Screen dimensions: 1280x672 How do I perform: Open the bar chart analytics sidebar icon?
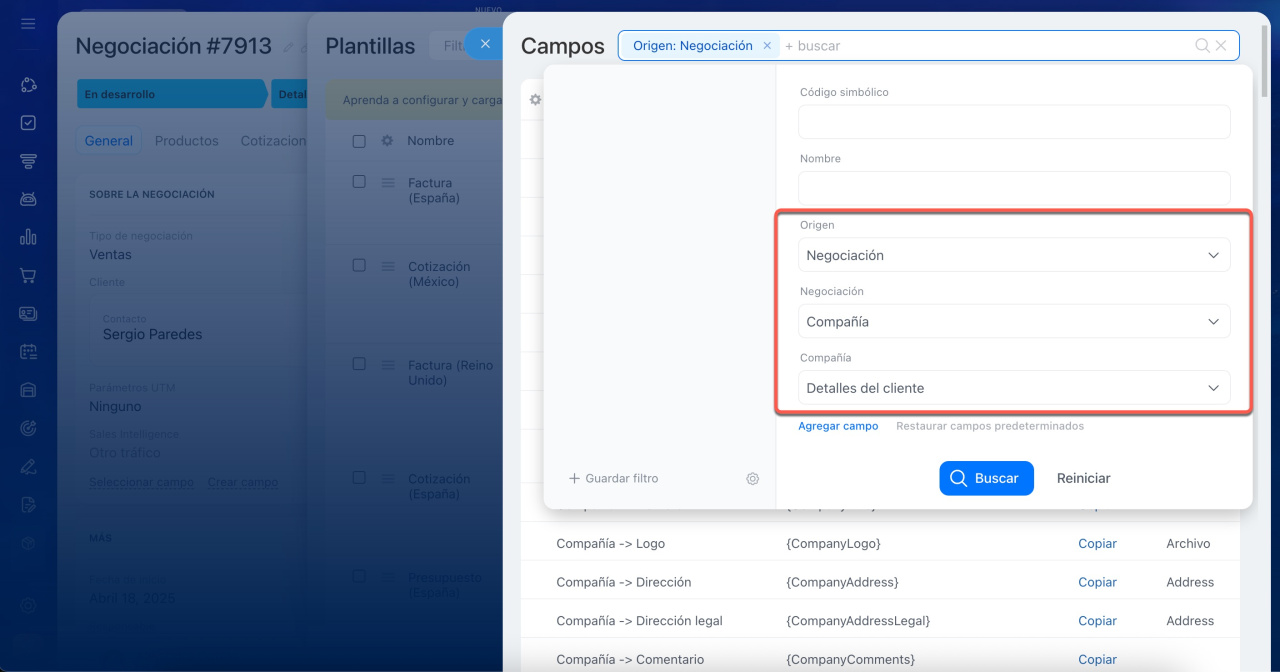28,237
